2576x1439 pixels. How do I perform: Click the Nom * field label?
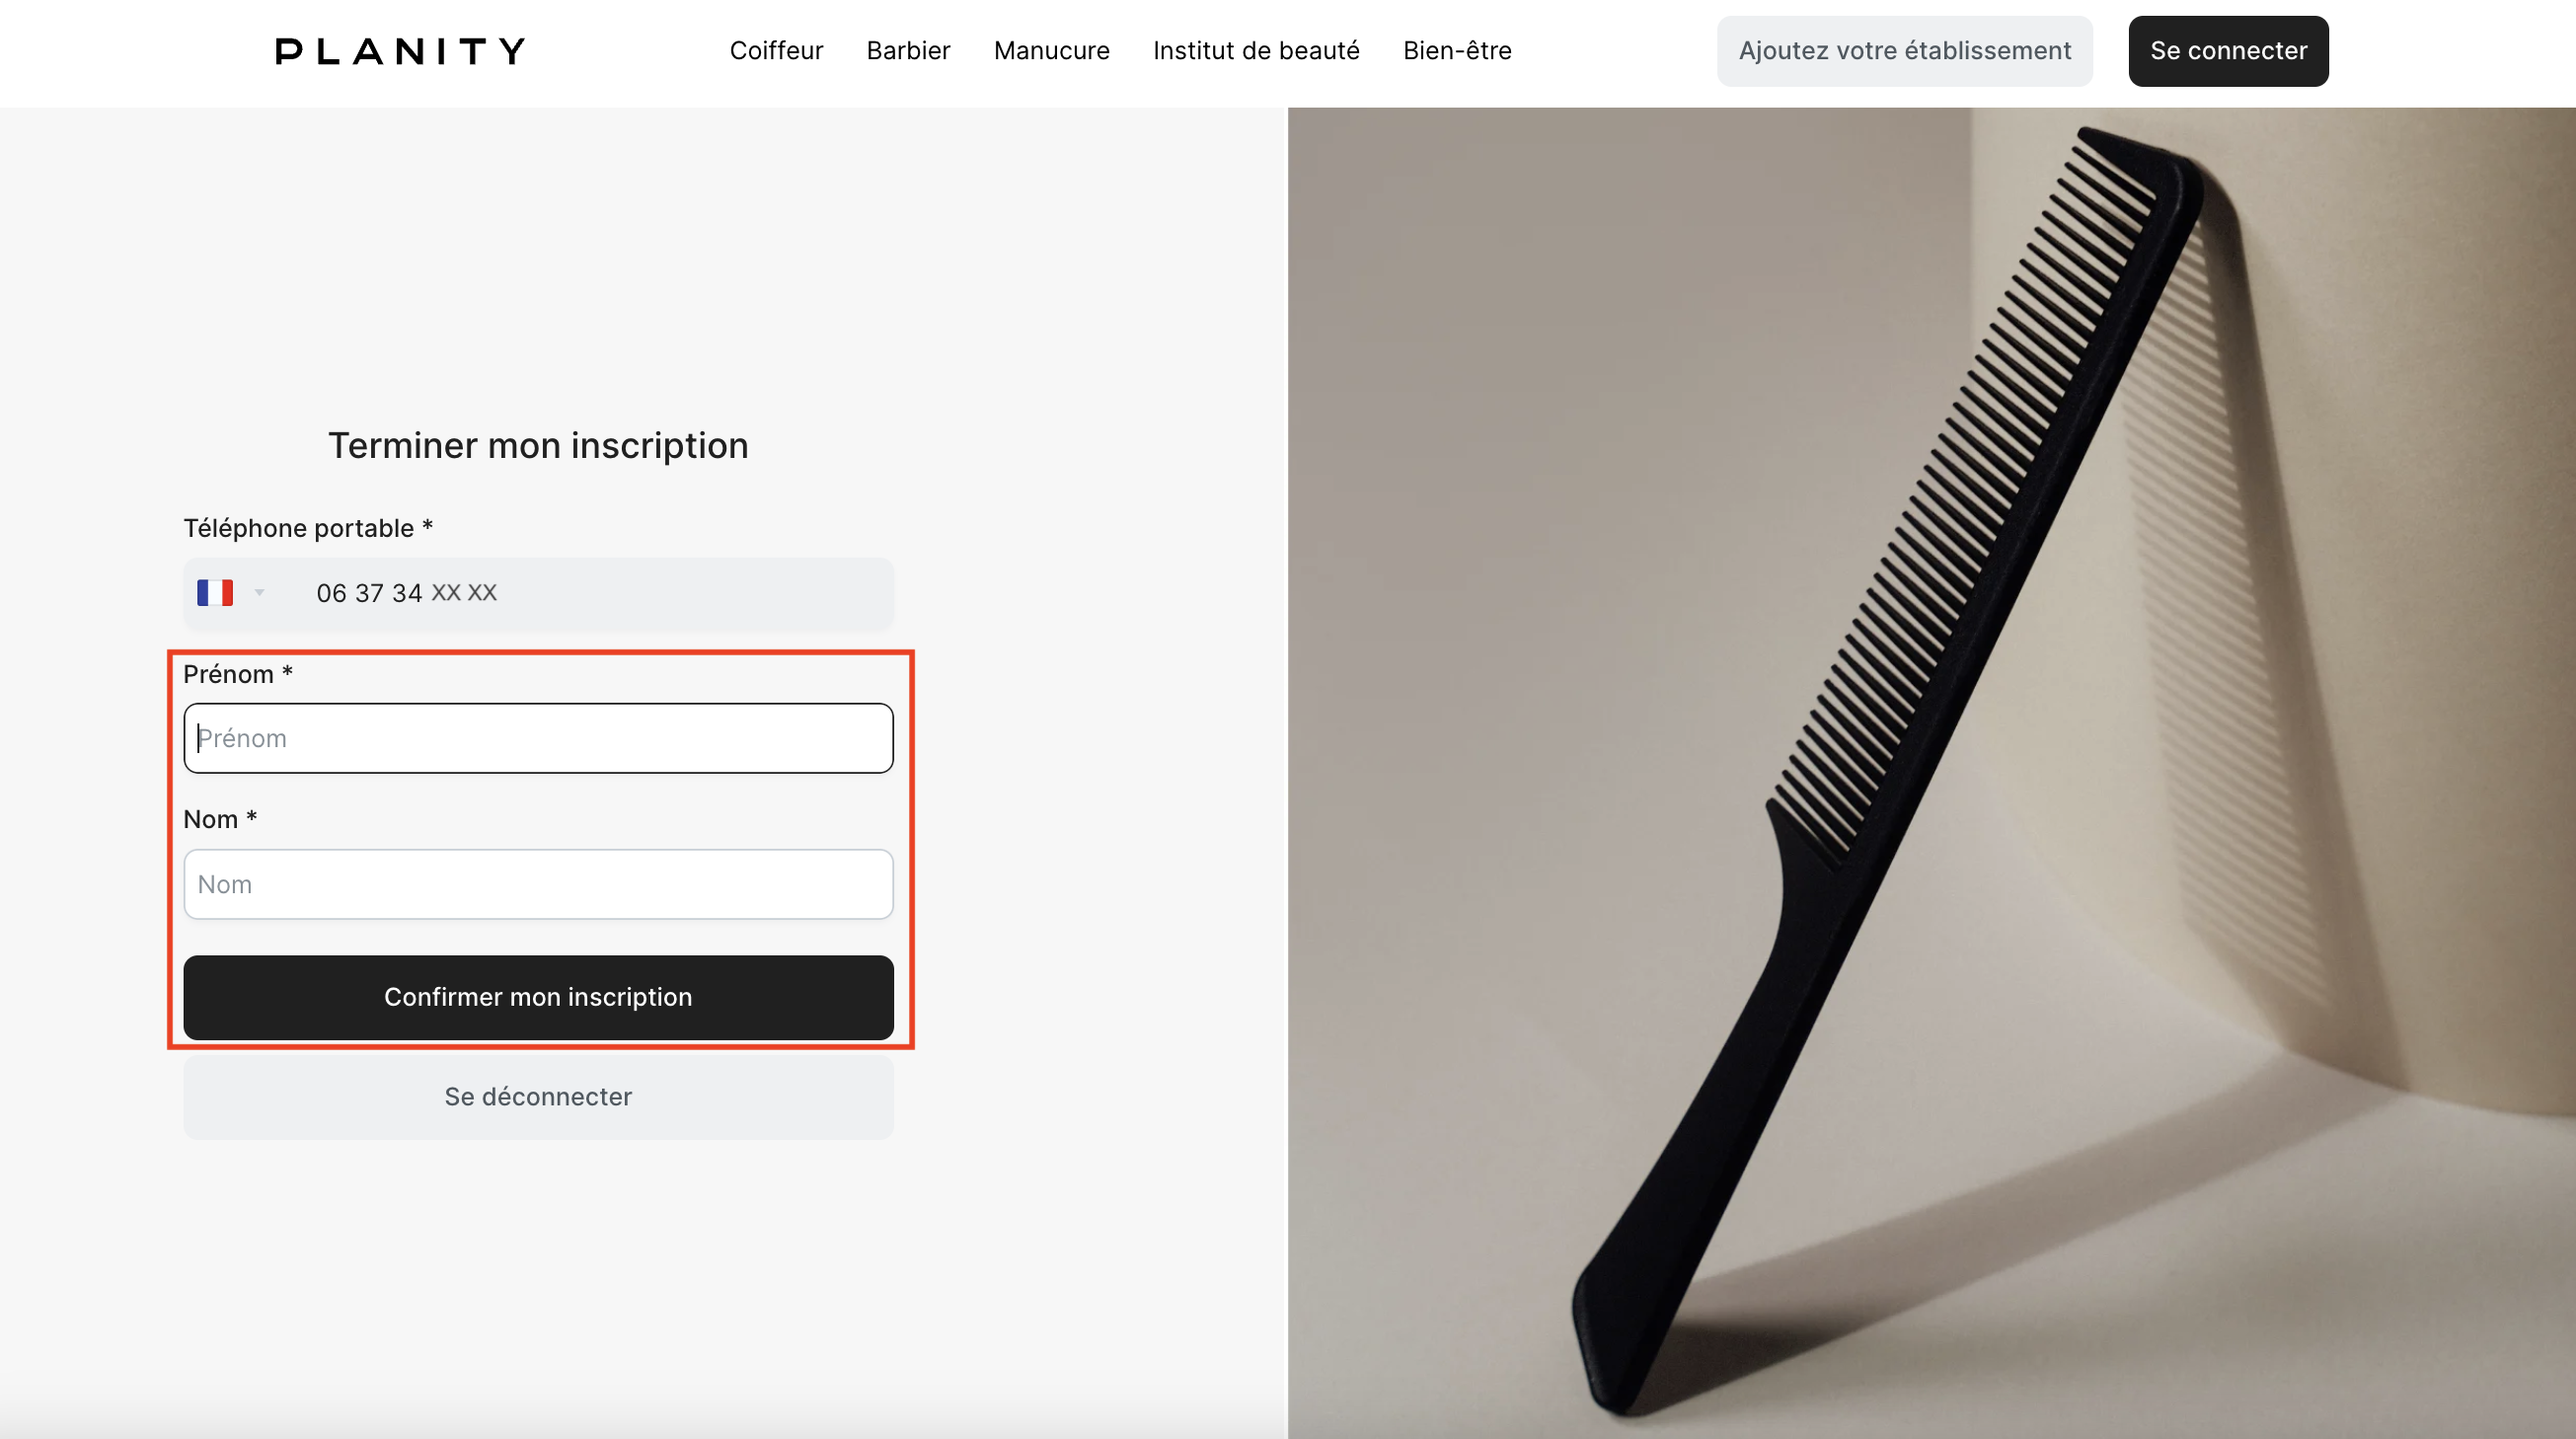point(220,819)
